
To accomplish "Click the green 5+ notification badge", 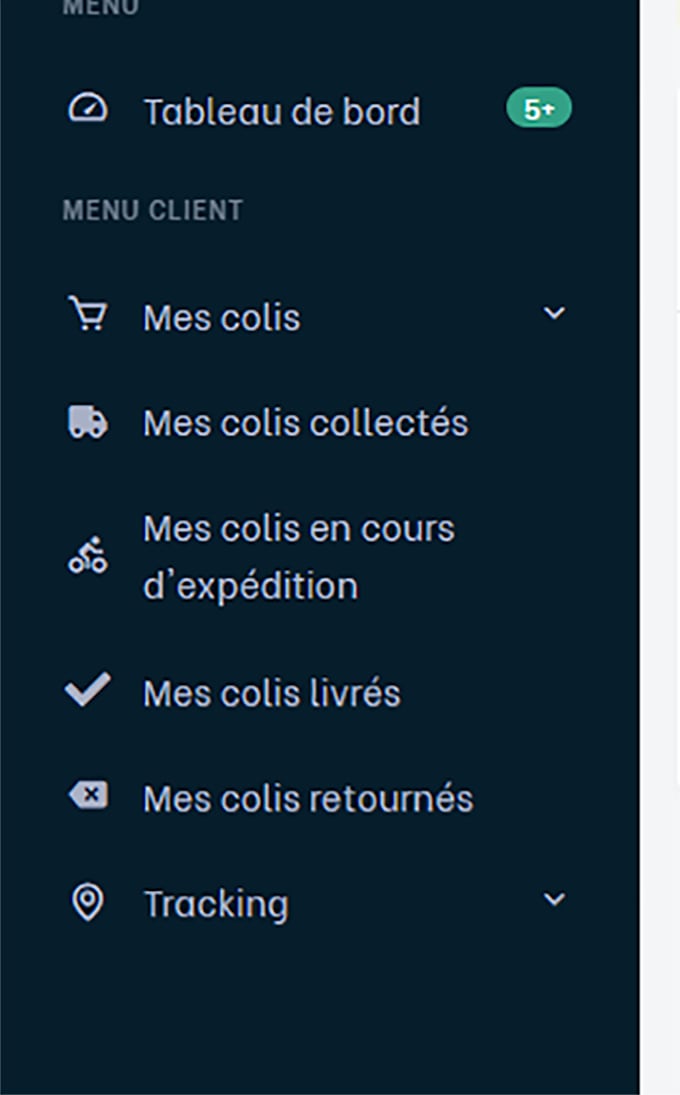I will pyautogui.click(x=539, y=108).
